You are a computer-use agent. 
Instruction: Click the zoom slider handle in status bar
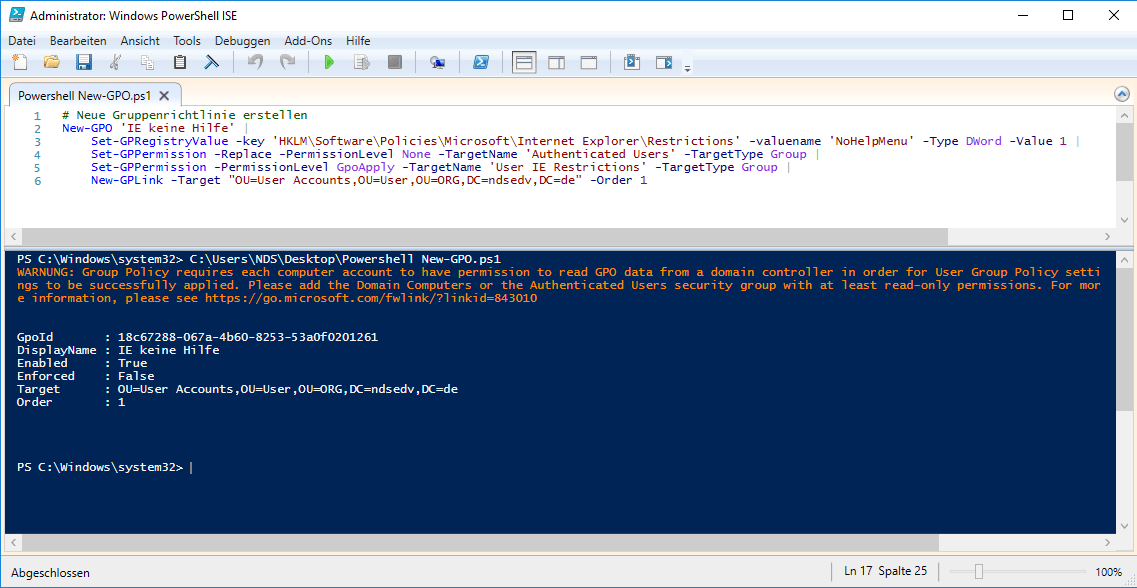pyautogui.click(x=979, y=572)
